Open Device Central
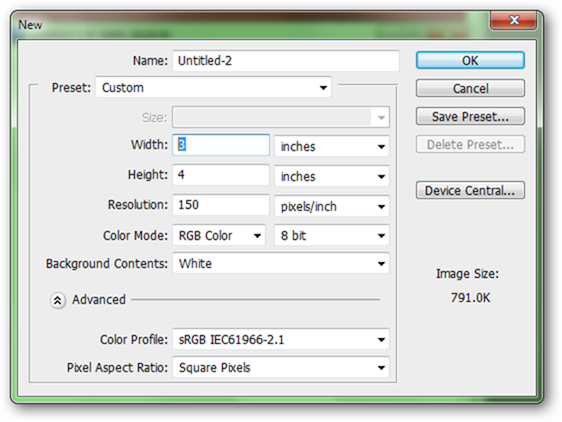This screenshot has height=422, width=562. pos(470,190)
